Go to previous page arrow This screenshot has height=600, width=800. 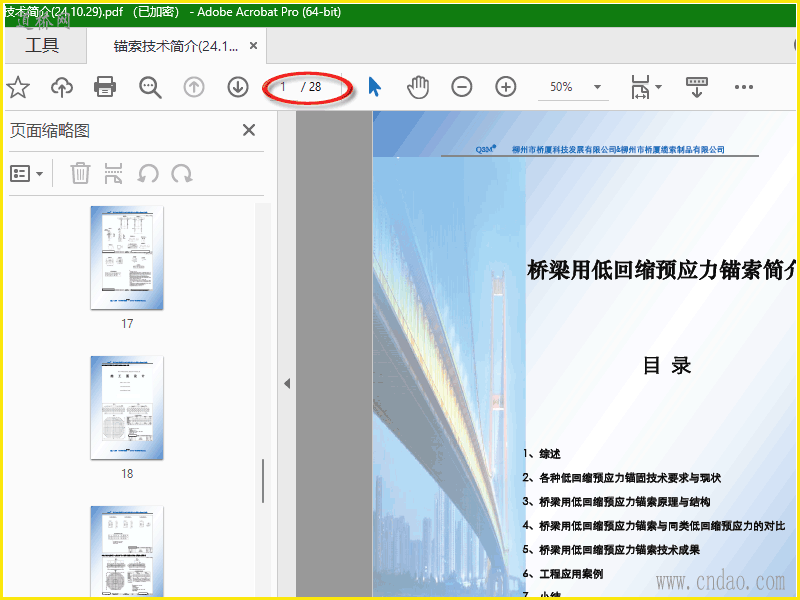(194, 87)
